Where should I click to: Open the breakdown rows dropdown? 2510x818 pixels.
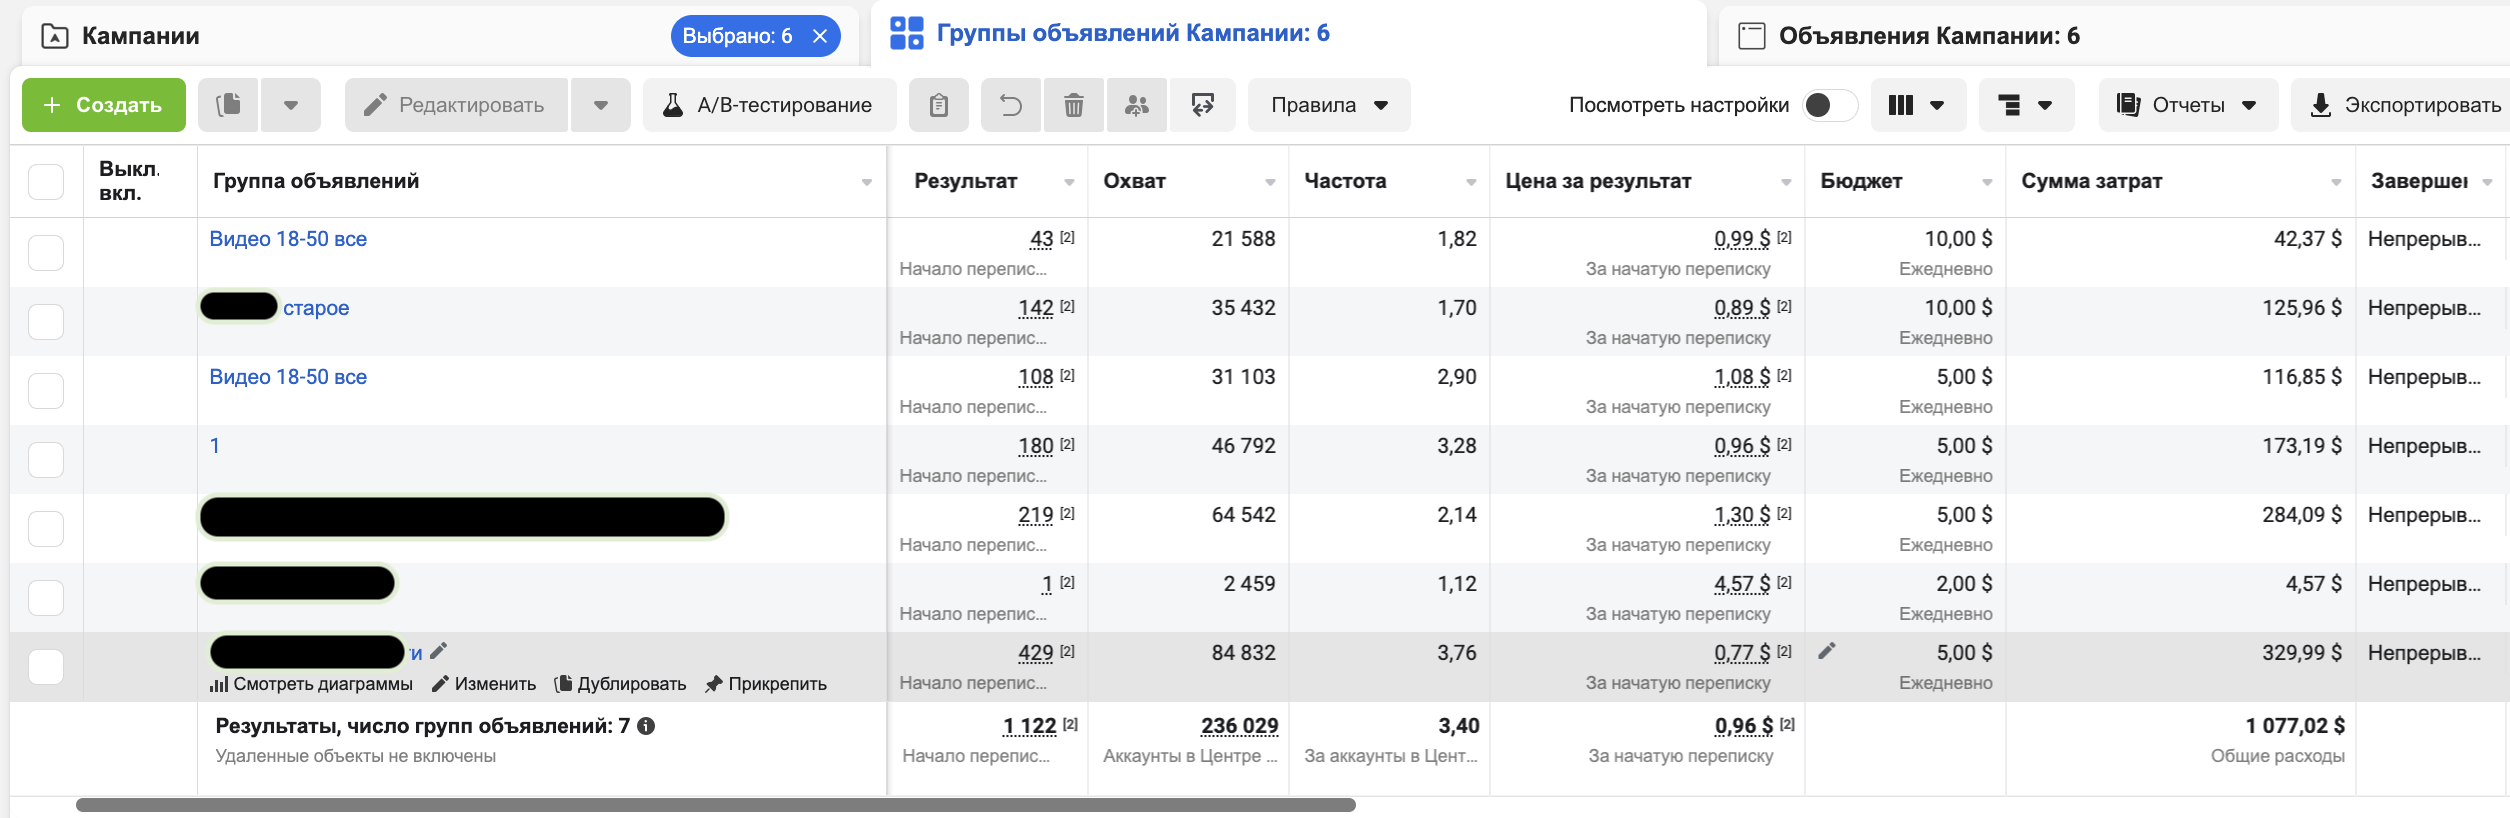2026,105
